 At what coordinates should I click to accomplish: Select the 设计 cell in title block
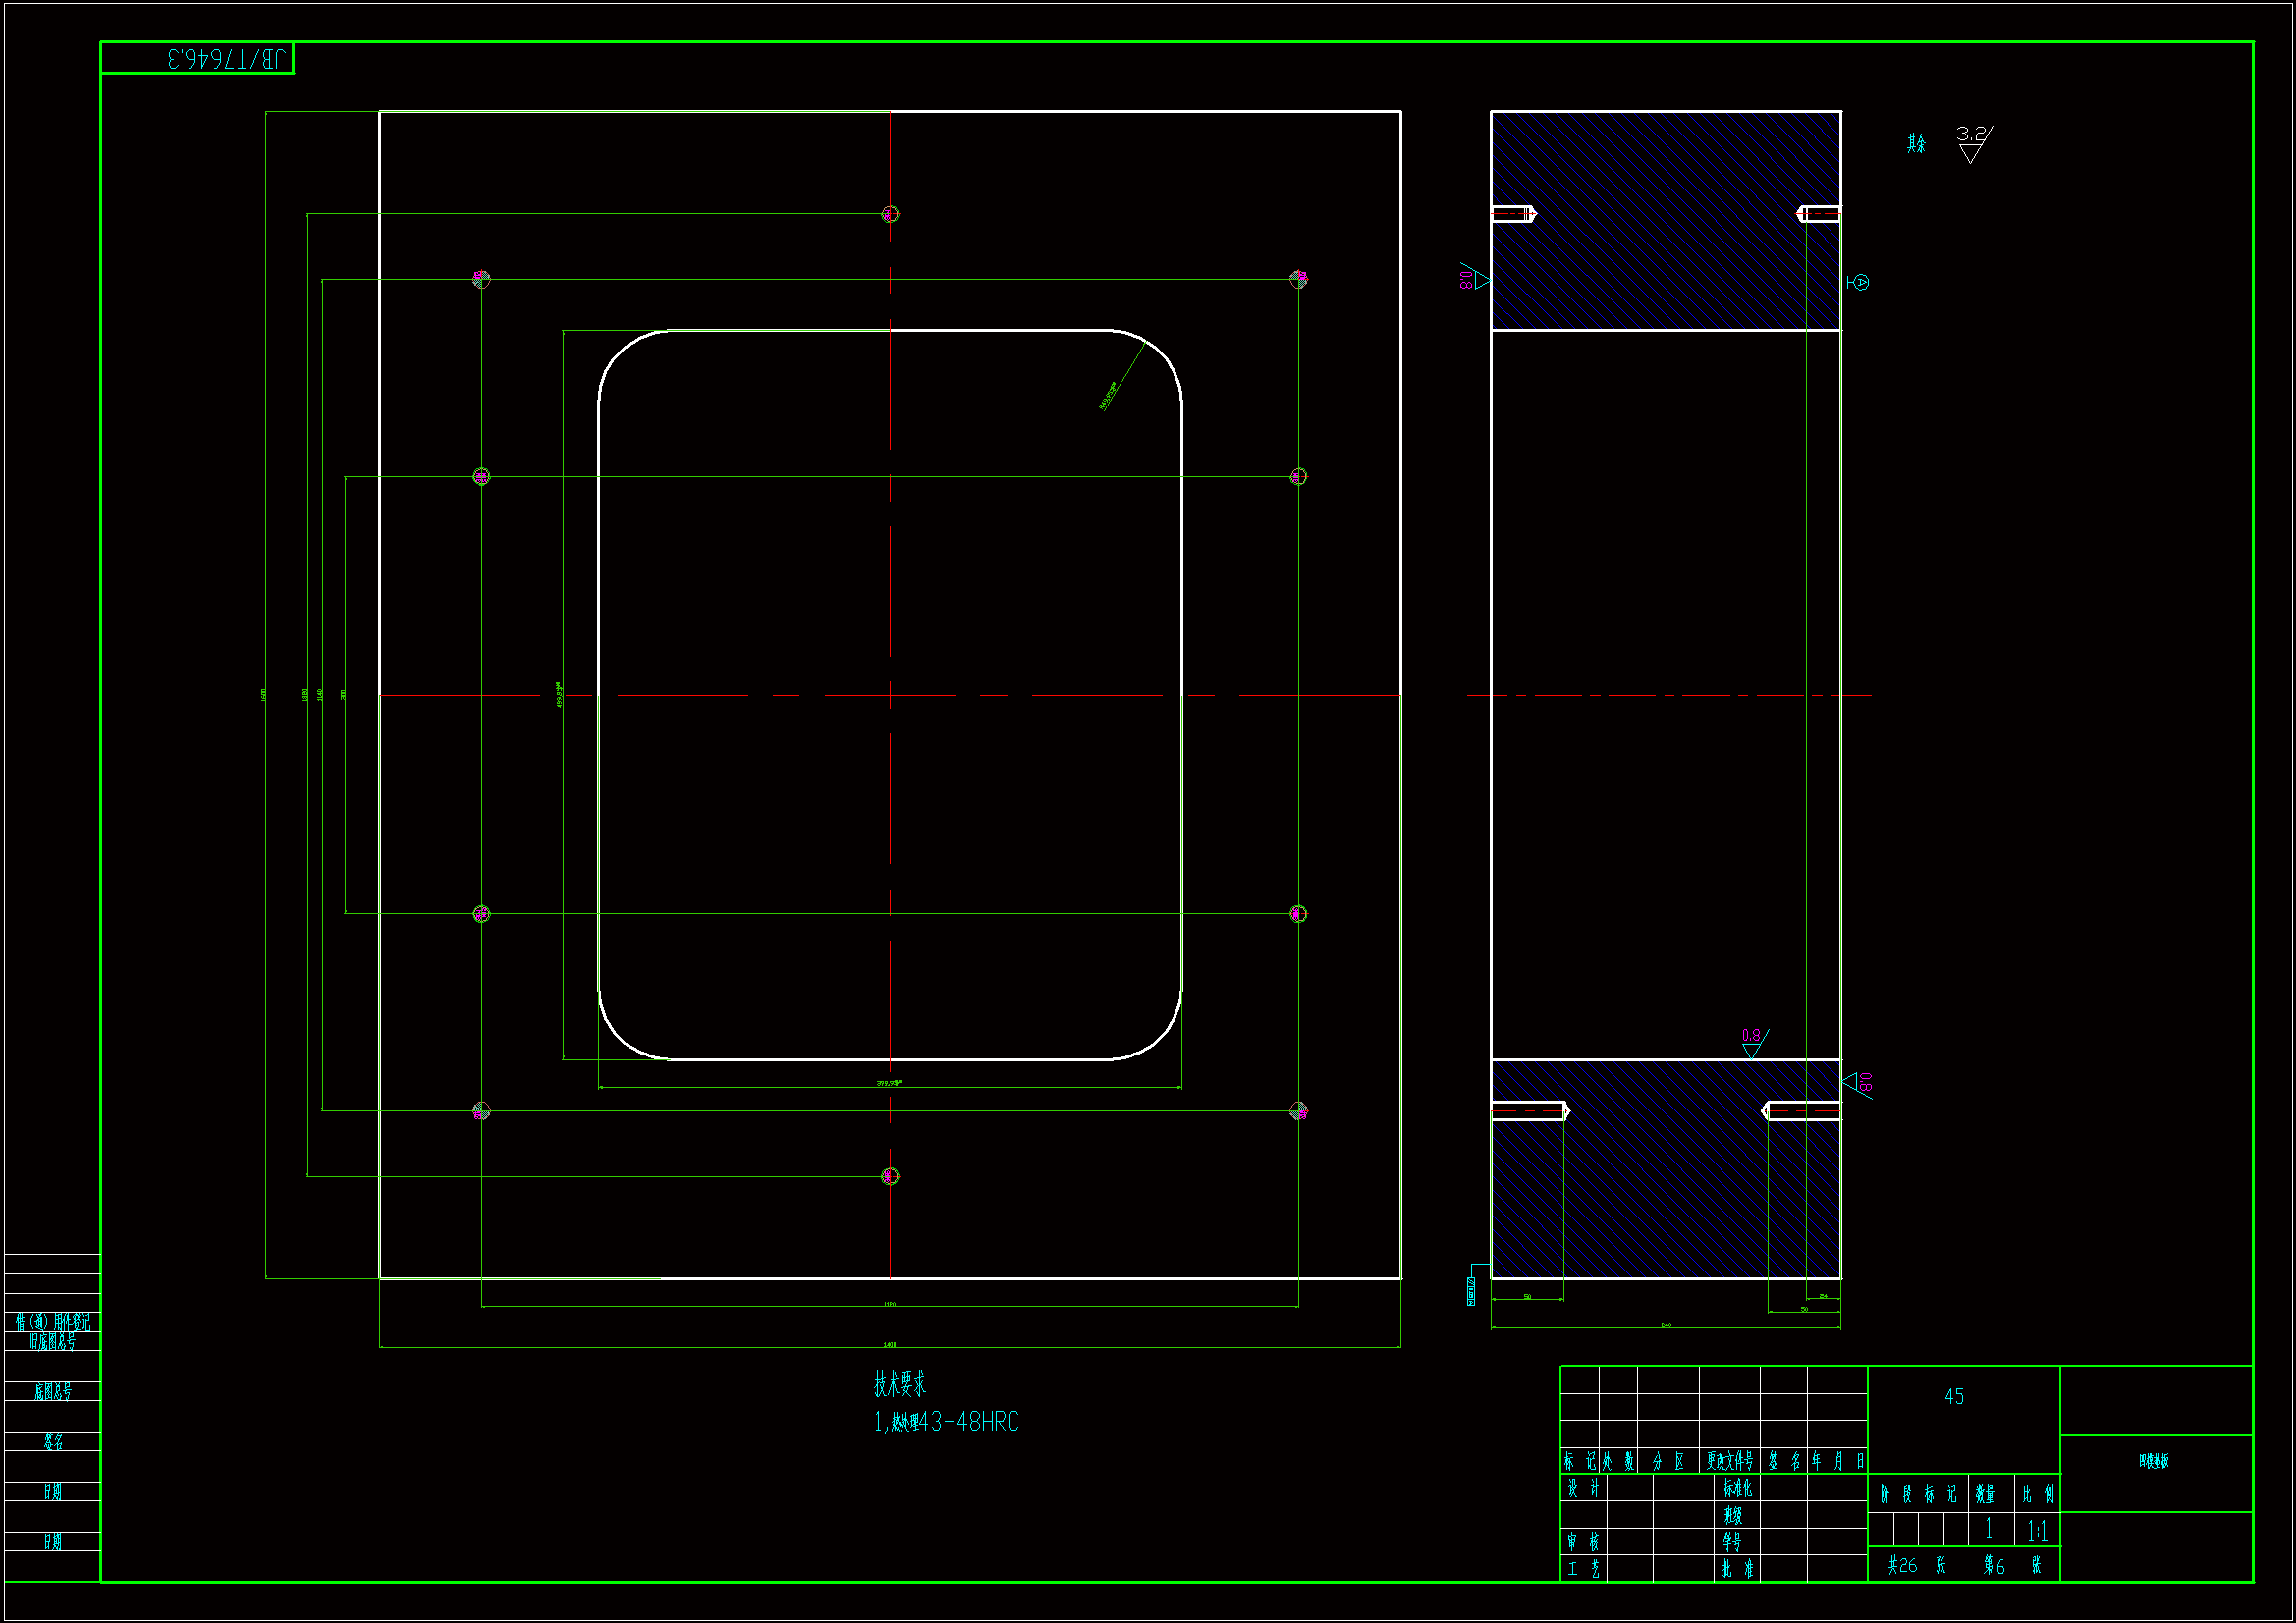[x=1582, y=1488]
